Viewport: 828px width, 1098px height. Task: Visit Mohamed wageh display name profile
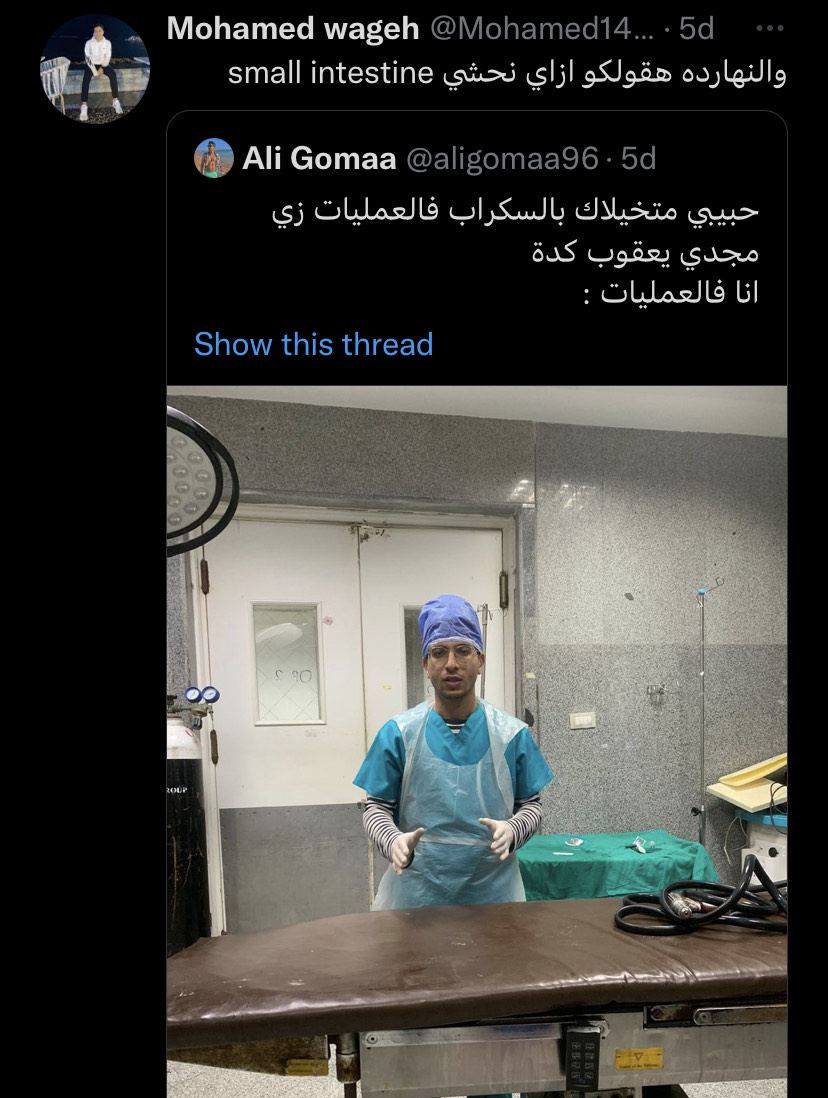coord(293,29)
